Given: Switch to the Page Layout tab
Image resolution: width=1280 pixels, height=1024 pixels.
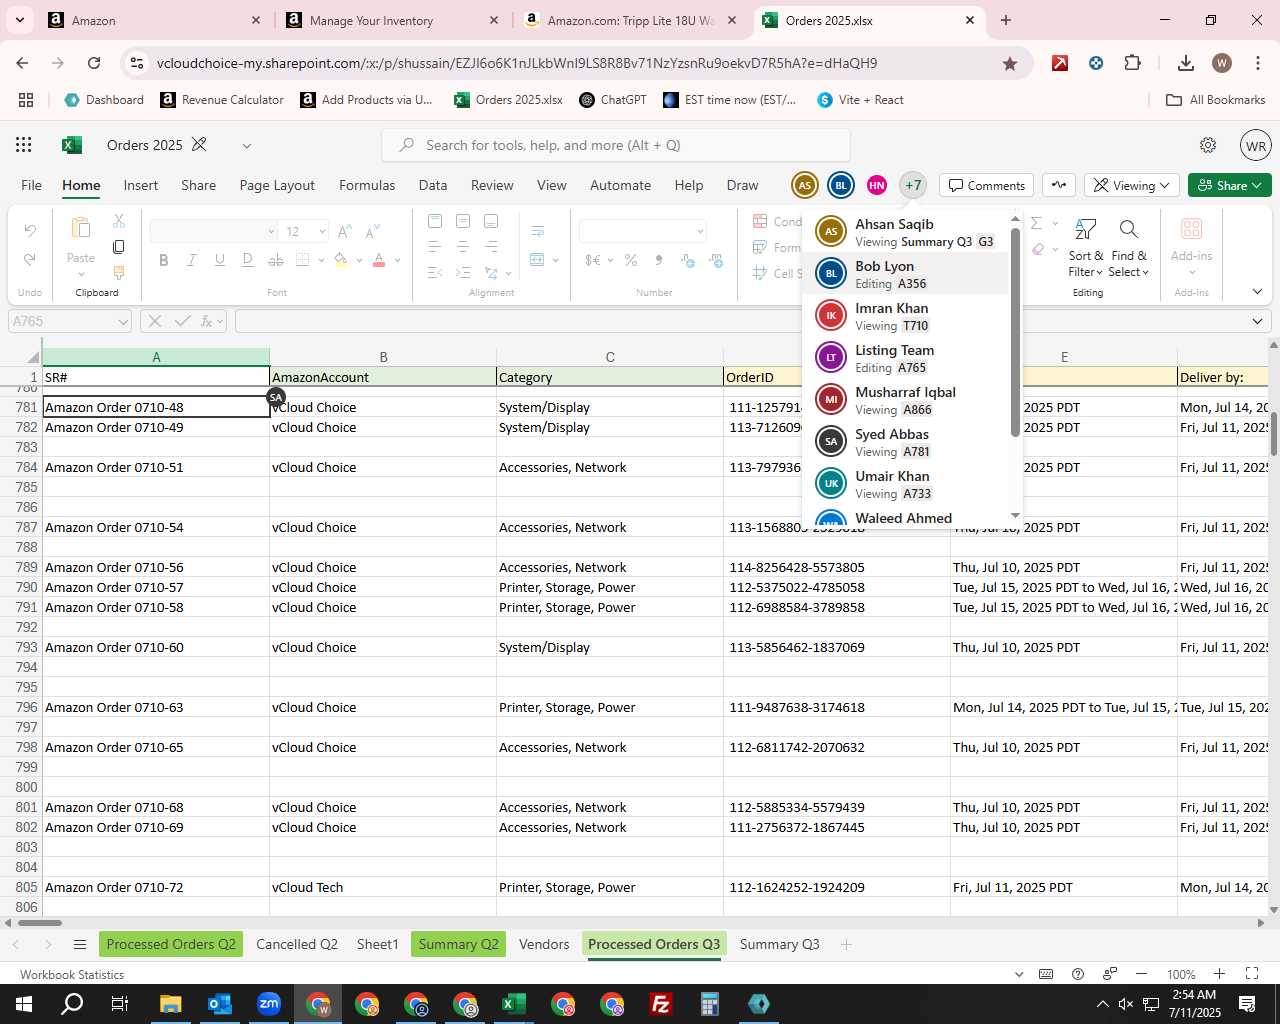Looking at the screenshot, I should pyautogui.click(x=277, y=185).
